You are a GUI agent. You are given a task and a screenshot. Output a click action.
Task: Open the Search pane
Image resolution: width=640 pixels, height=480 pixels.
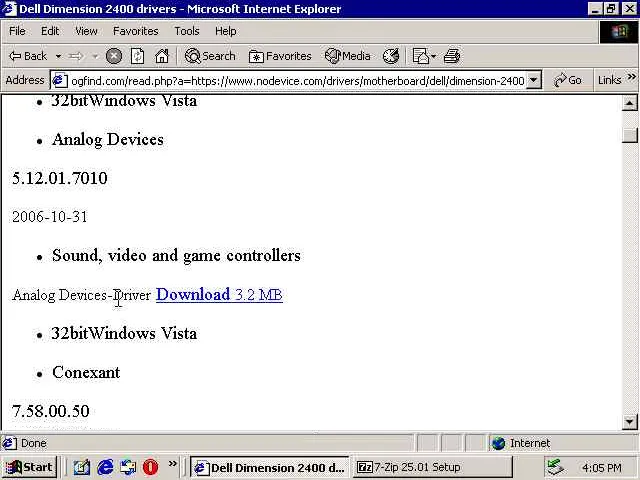click(210, 56)
